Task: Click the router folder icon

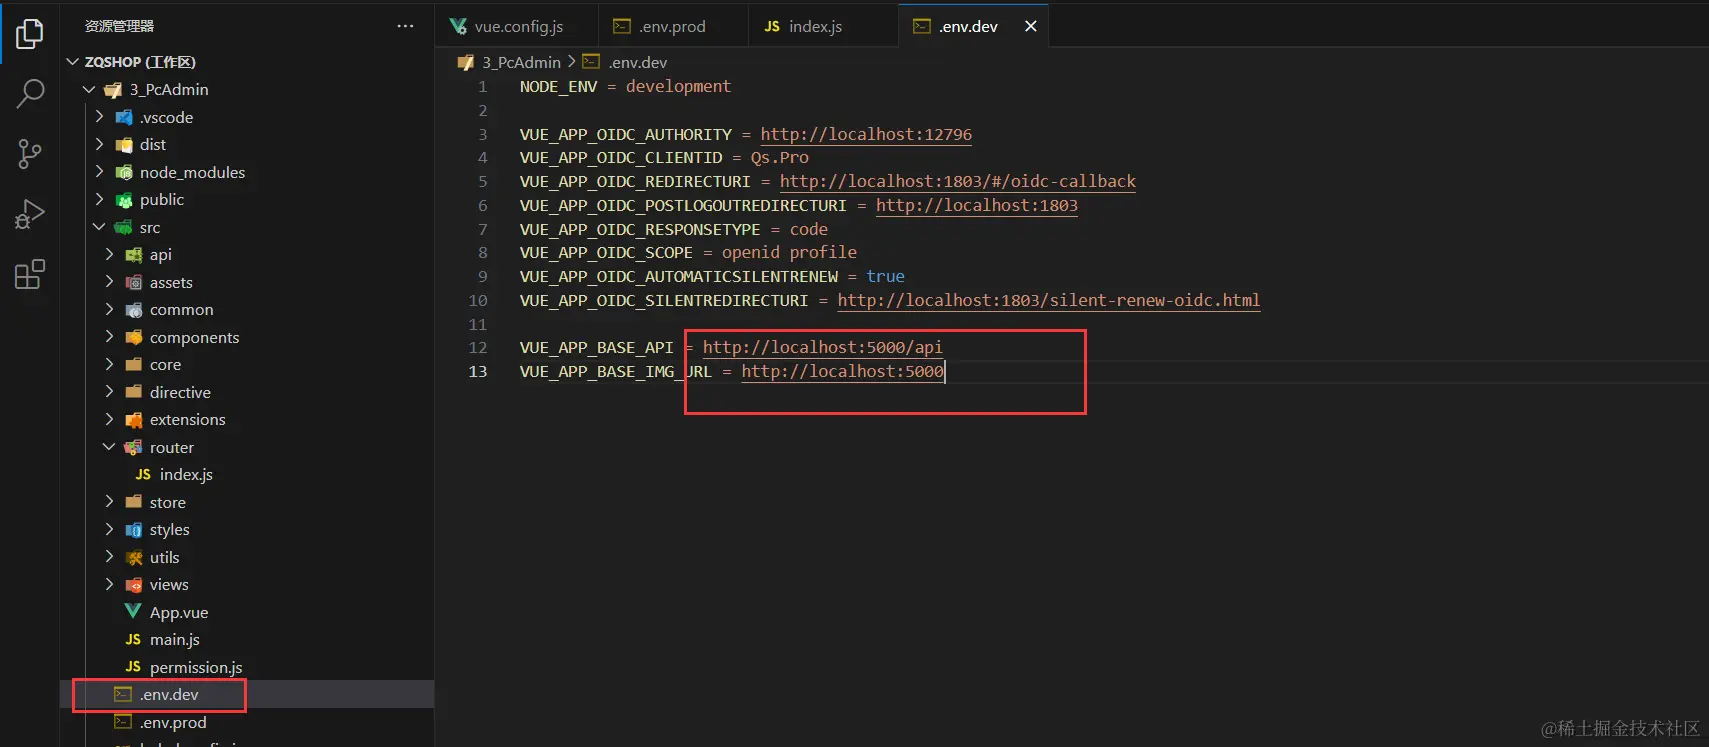Action: pyautogui.click(x=134, y=447)
